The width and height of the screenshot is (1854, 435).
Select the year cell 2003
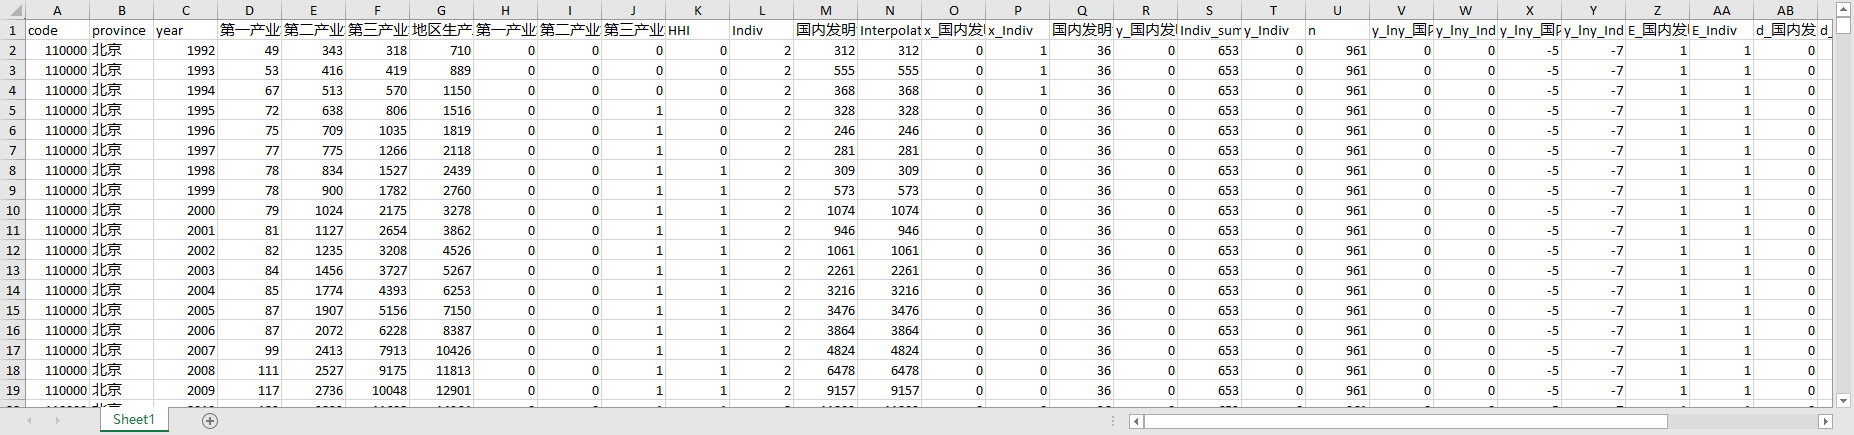tap(185, 270)
